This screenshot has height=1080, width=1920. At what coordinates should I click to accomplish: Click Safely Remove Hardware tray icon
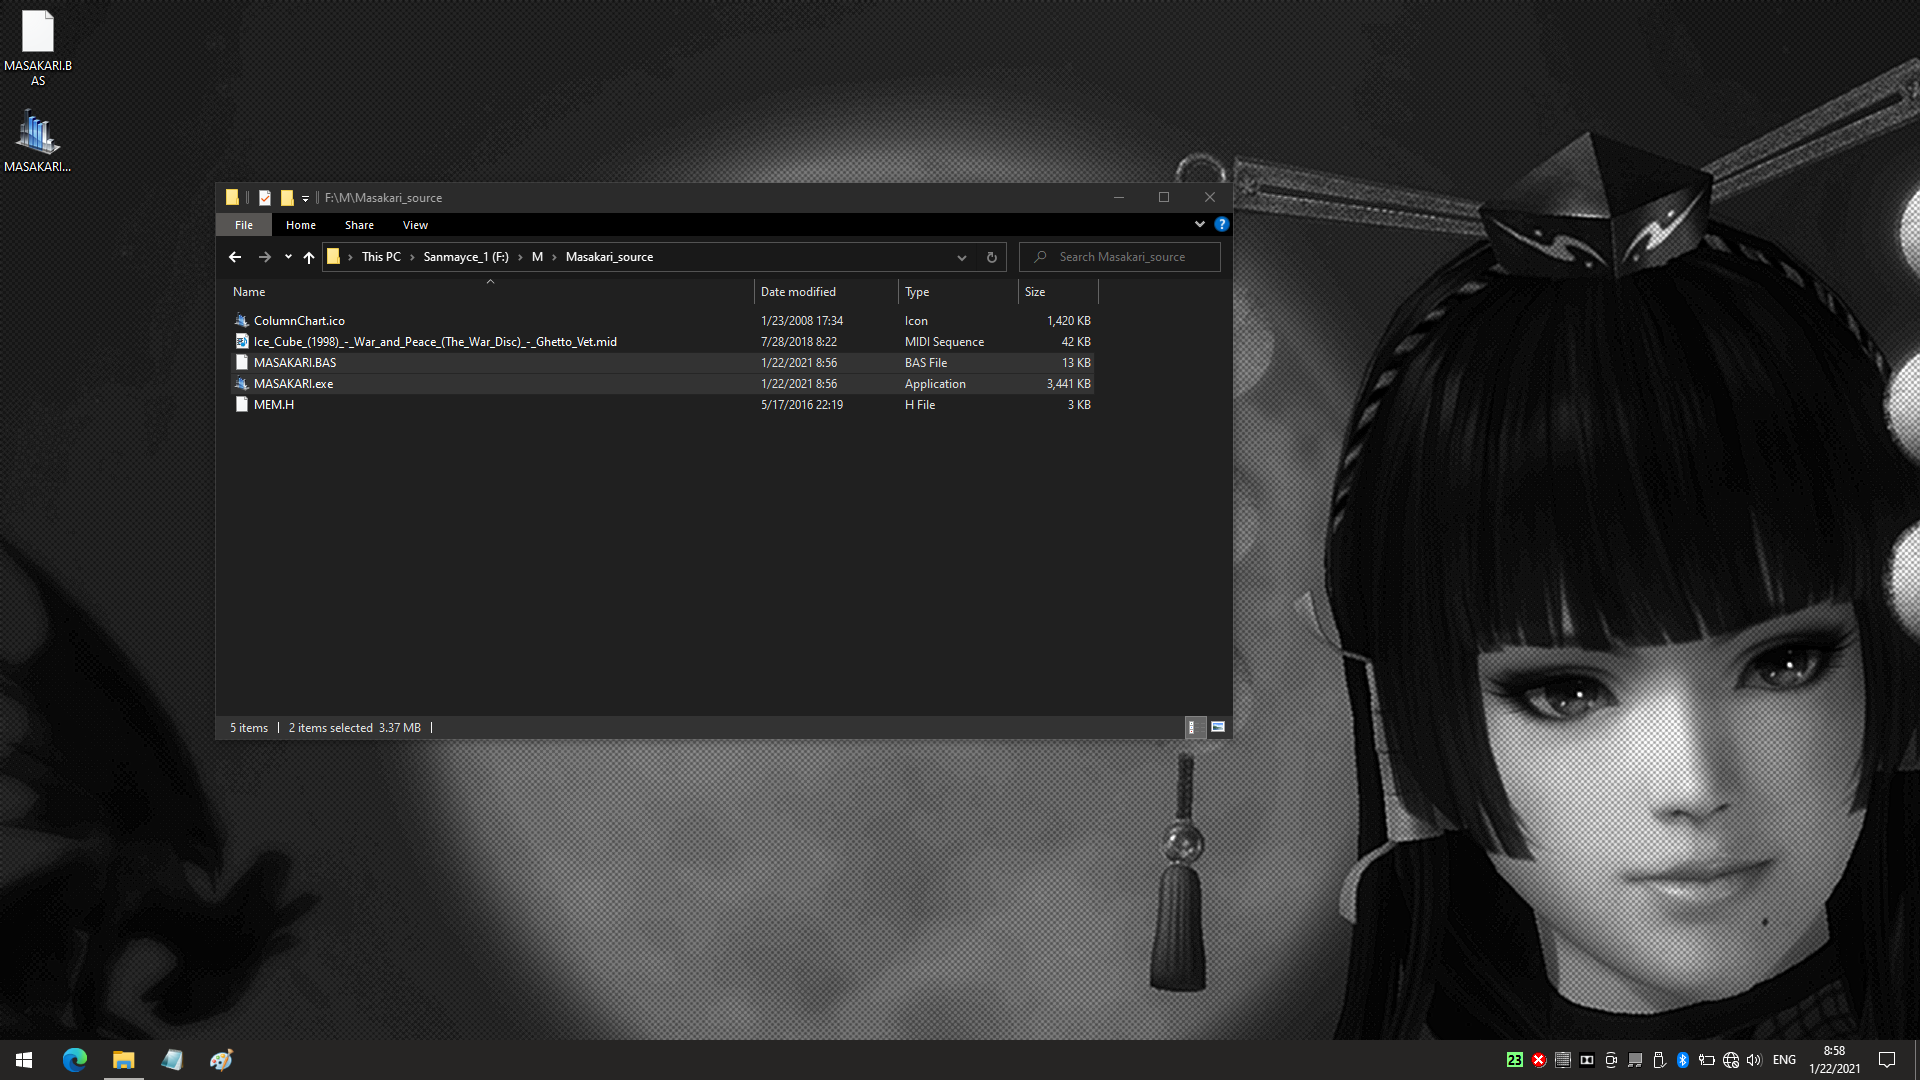1659,1060
